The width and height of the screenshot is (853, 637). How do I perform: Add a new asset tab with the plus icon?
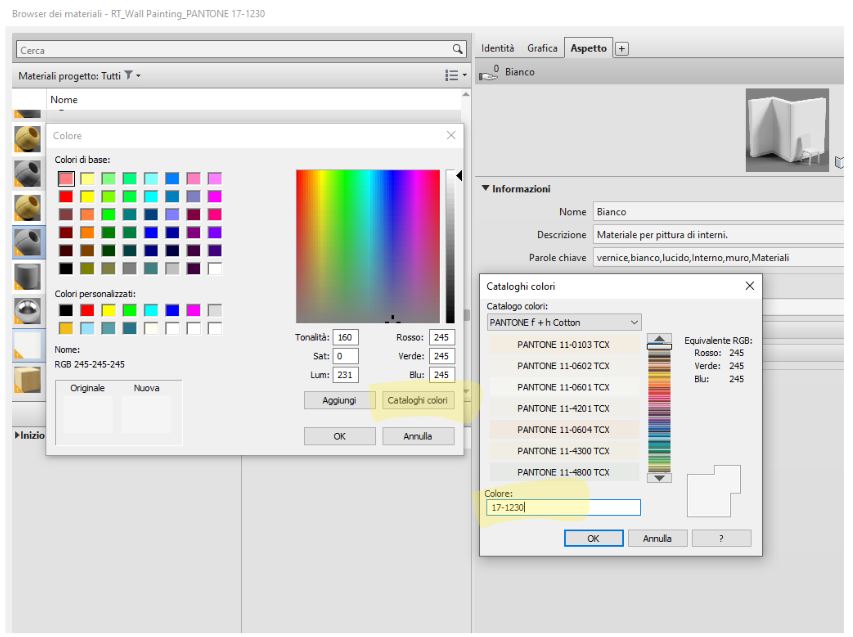click(x=621, y=48)
